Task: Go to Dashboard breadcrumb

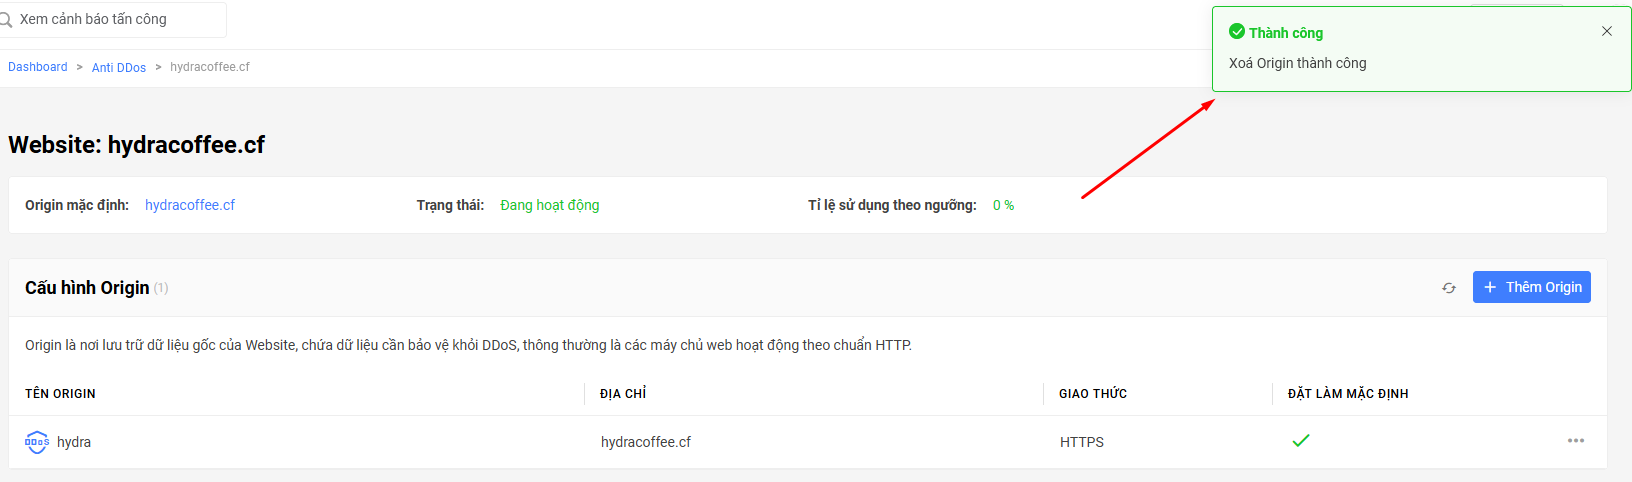Action: 38,67
